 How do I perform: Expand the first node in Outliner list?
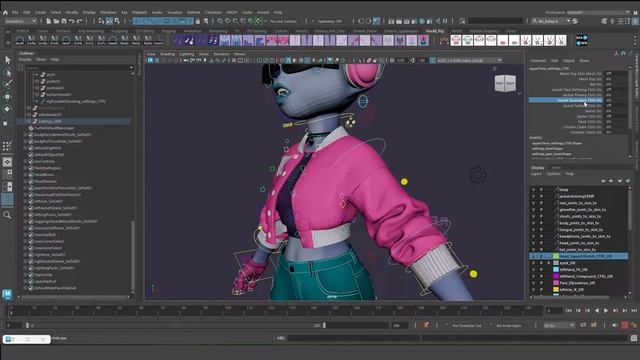(x=36, y=75)
